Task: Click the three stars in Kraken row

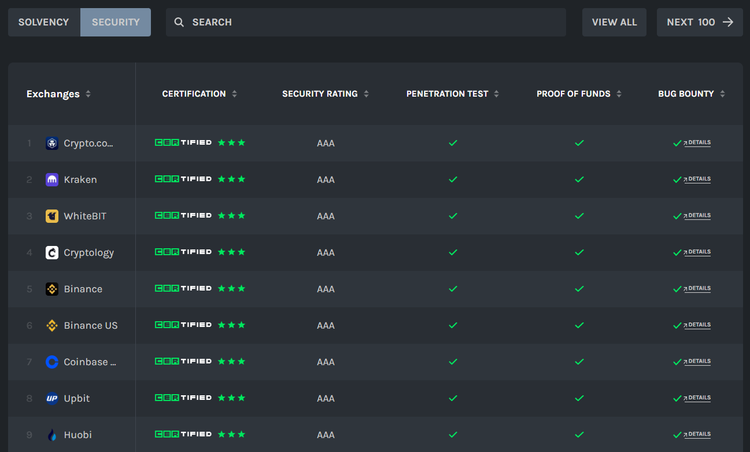Action: click(x=232, y=179)
